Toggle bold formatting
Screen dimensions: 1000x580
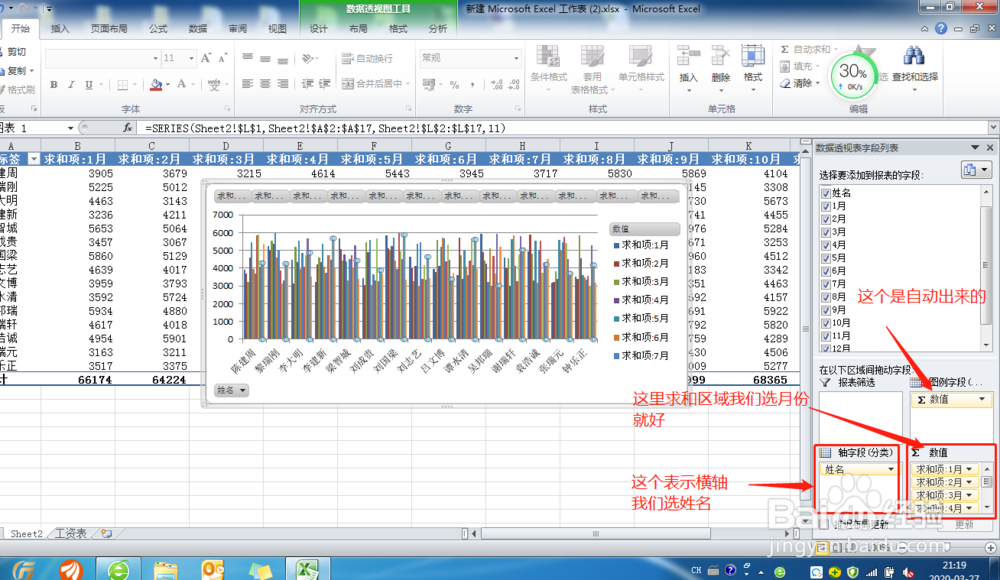point(54,84)
